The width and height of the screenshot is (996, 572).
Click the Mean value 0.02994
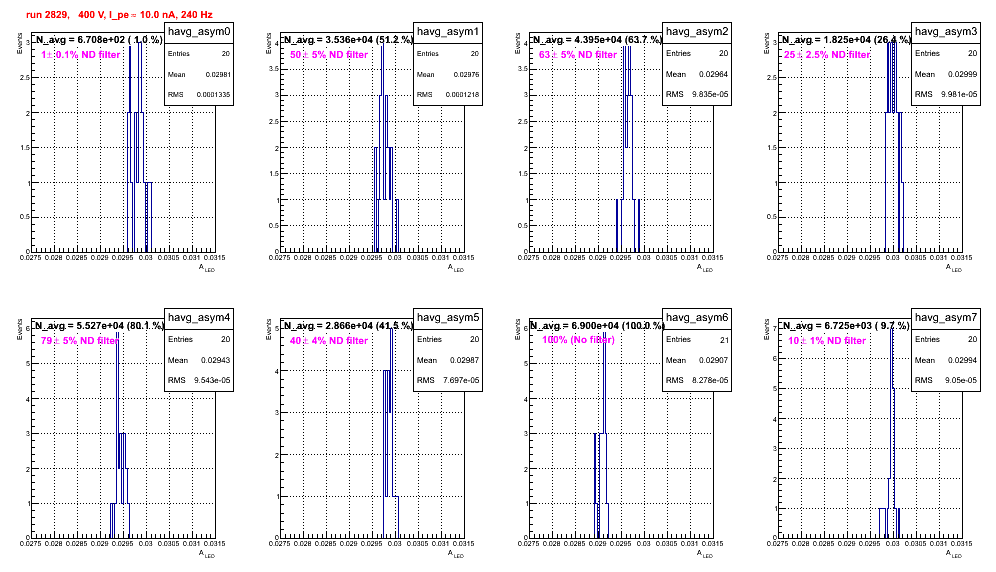(x=963, y=360)
